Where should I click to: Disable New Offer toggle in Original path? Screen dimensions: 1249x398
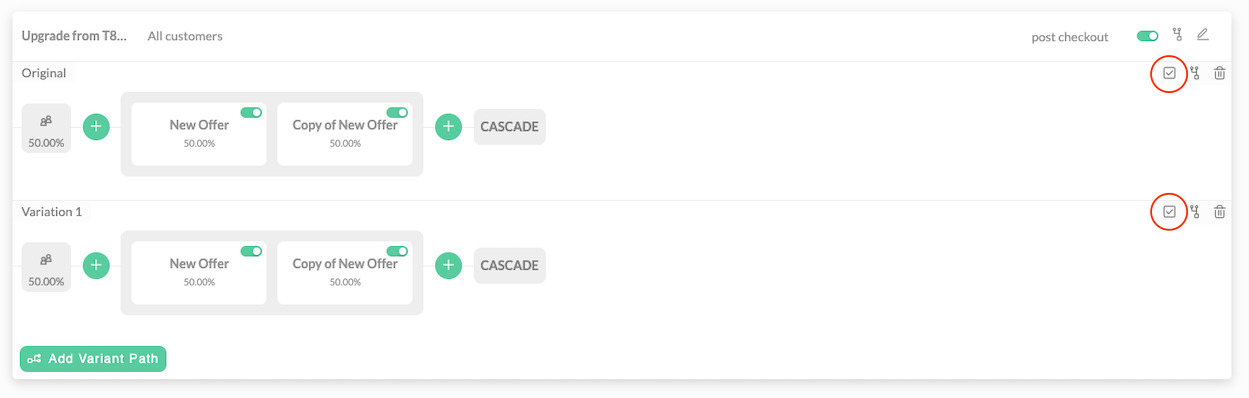[251, 113]
